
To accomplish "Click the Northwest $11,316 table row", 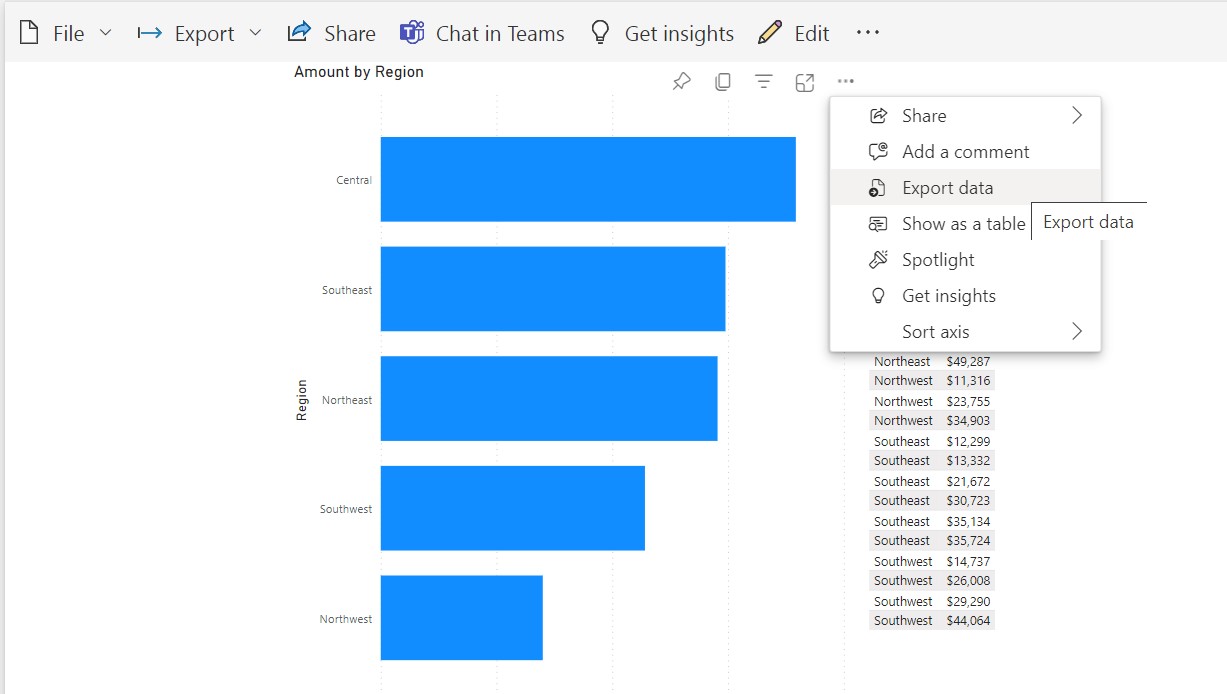I will (x=932, y=381).
